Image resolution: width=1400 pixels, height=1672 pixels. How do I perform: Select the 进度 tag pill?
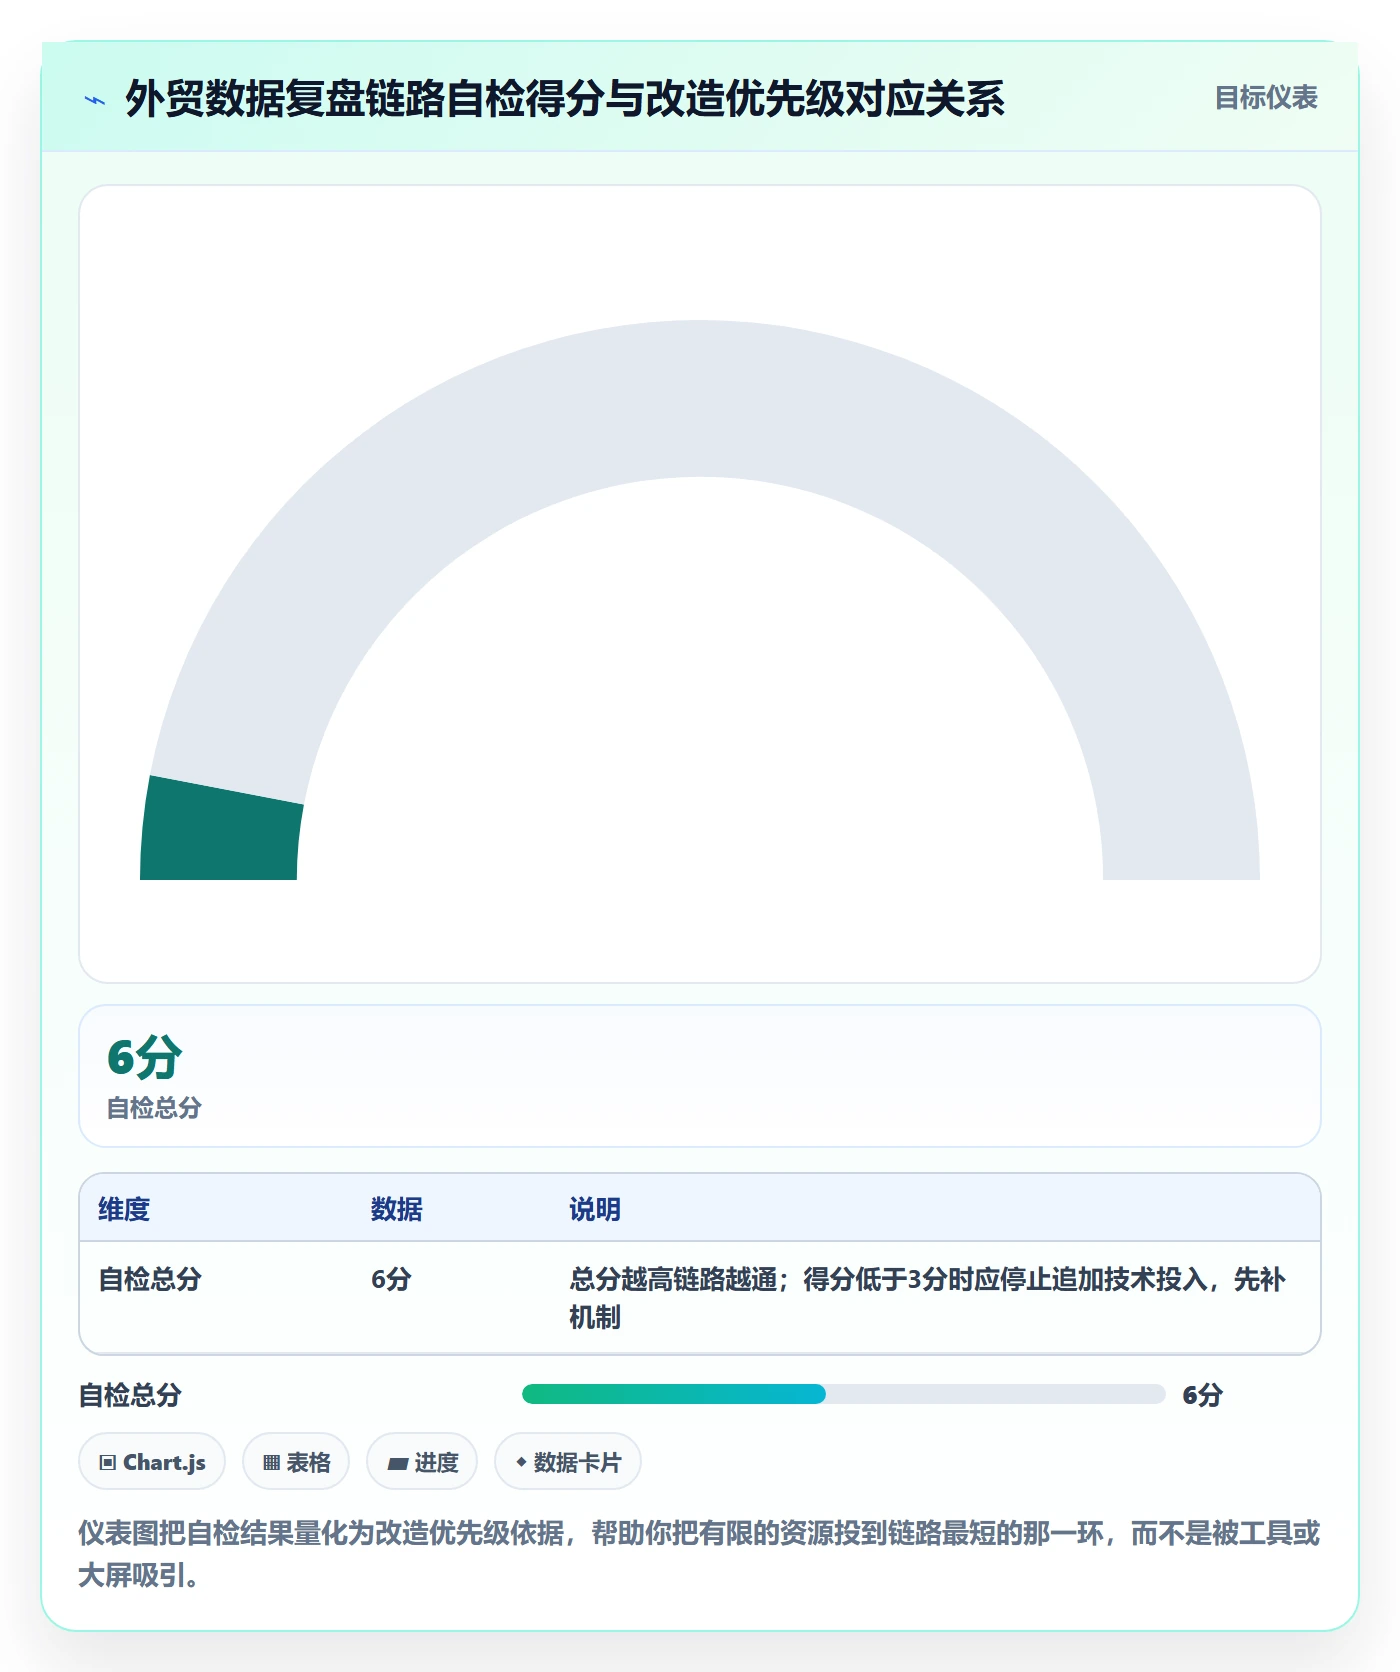(x=422, y=1462)
